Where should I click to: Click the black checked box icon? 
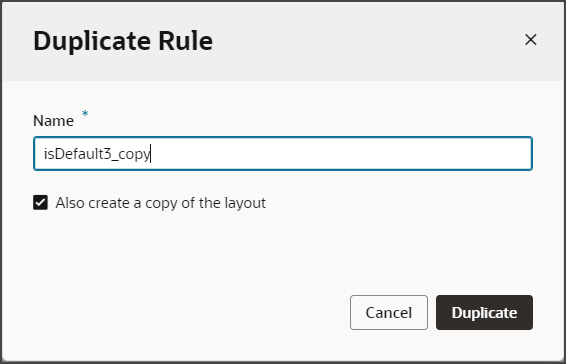point(40,203)
